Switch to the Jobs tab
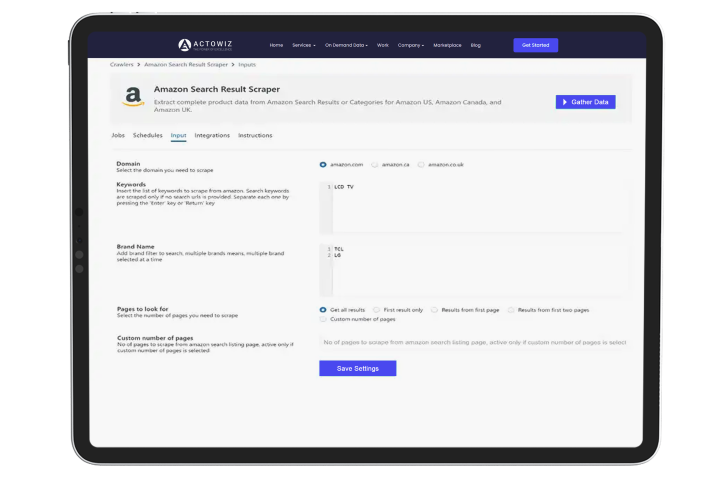Screen dimensions: 713x480 point(118,135)
